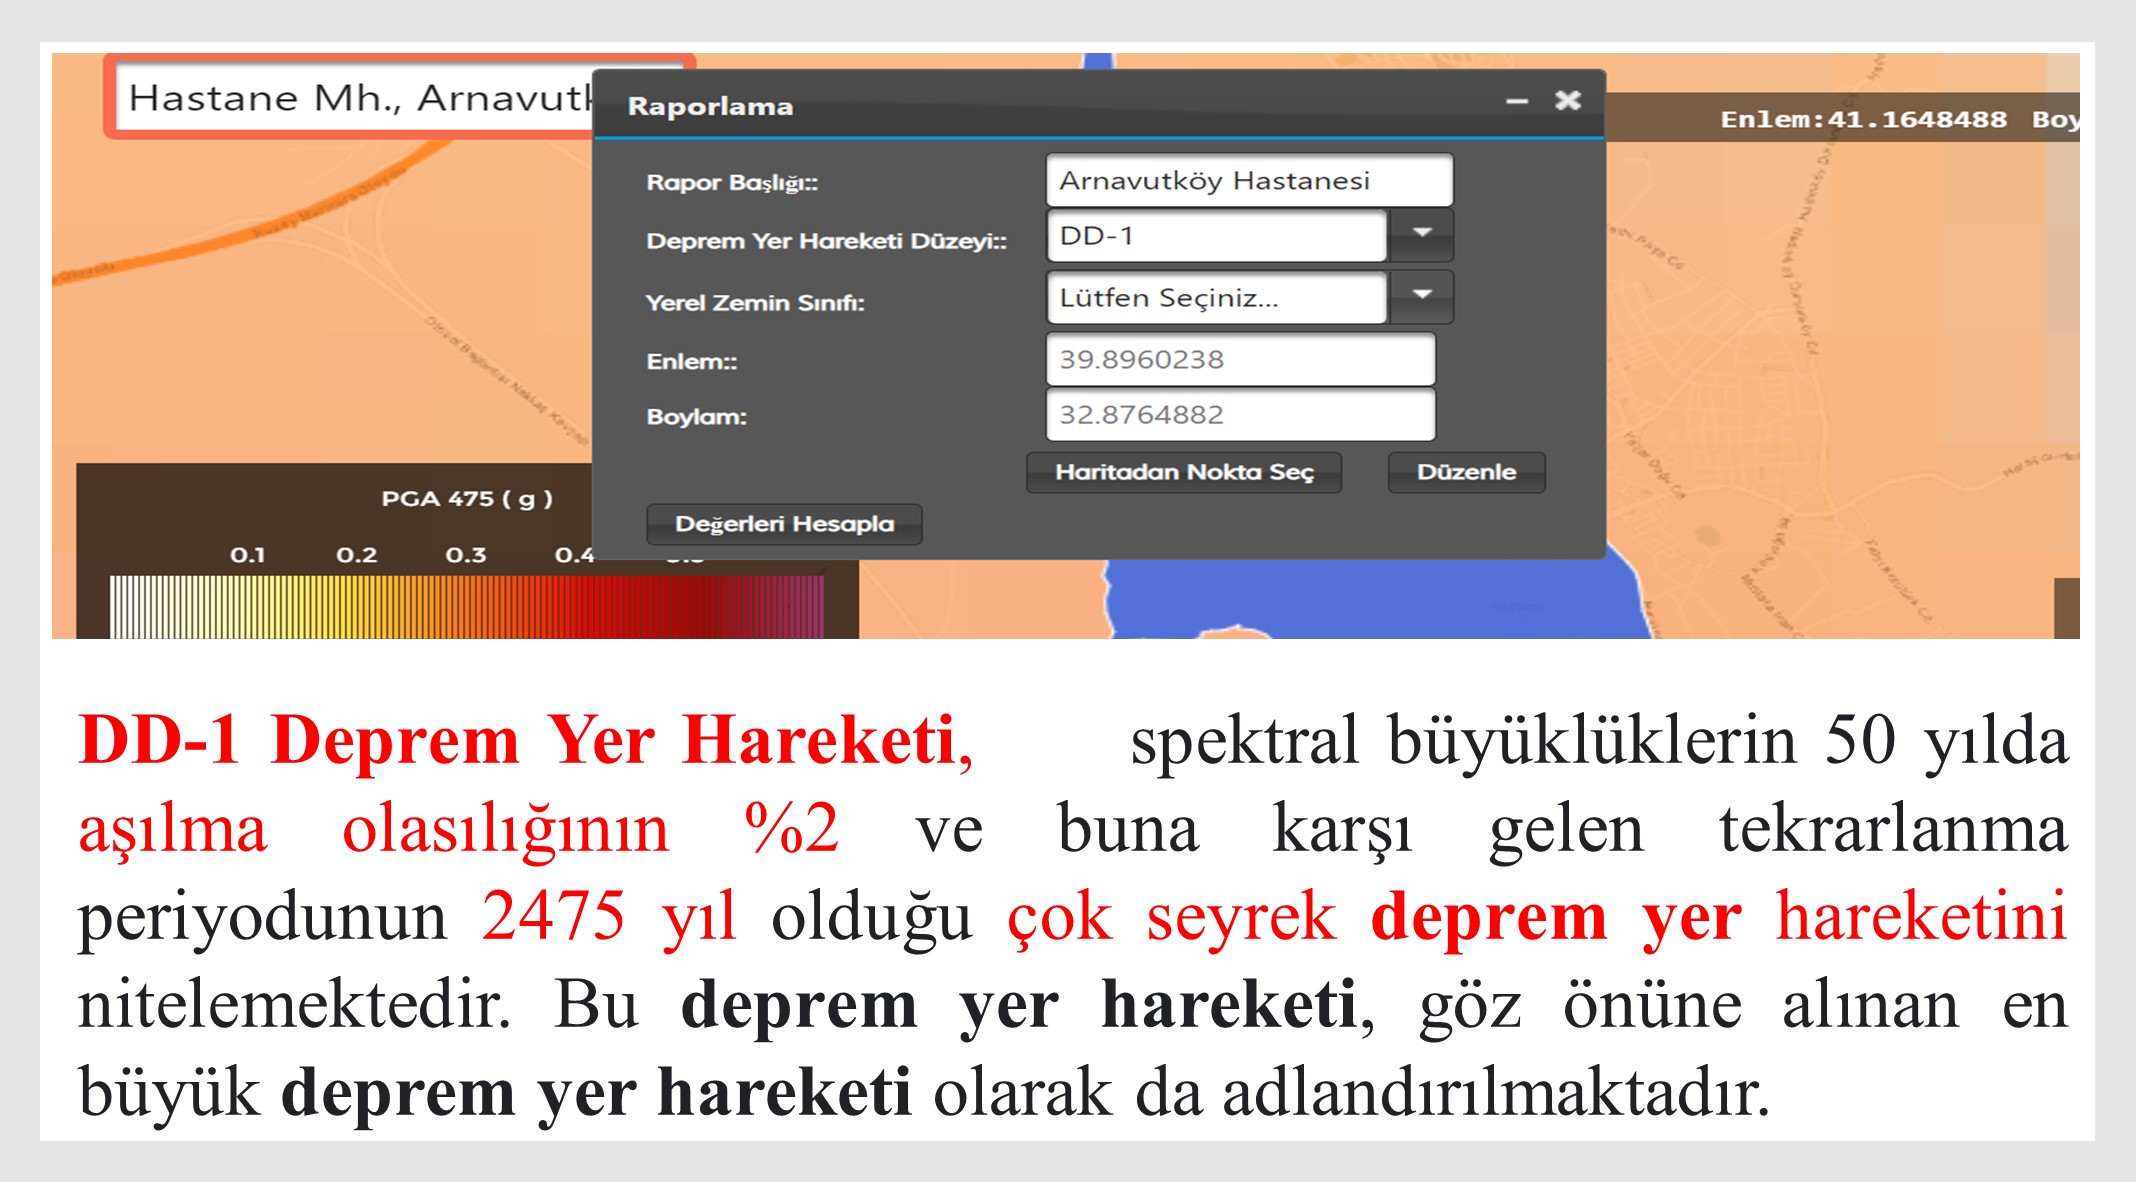Click the DD-1 combo box field
2136x1182 pixels.
click(1216, 236)
